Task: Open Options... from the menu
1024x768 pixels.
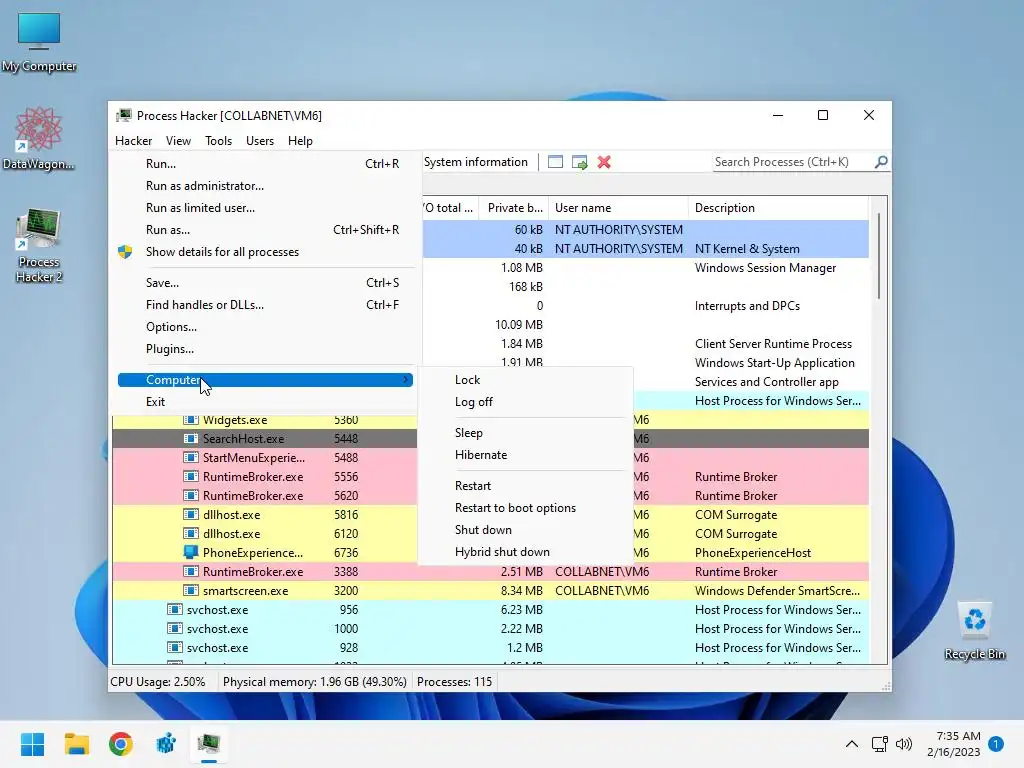Action: [x=265, y=327]
